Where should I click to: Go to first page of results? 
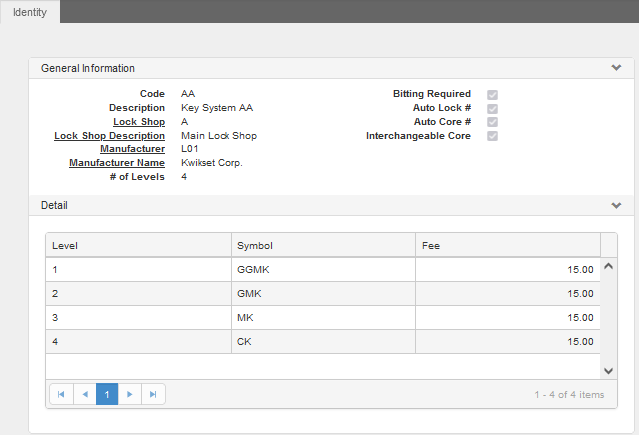click(x=61, y=394)
